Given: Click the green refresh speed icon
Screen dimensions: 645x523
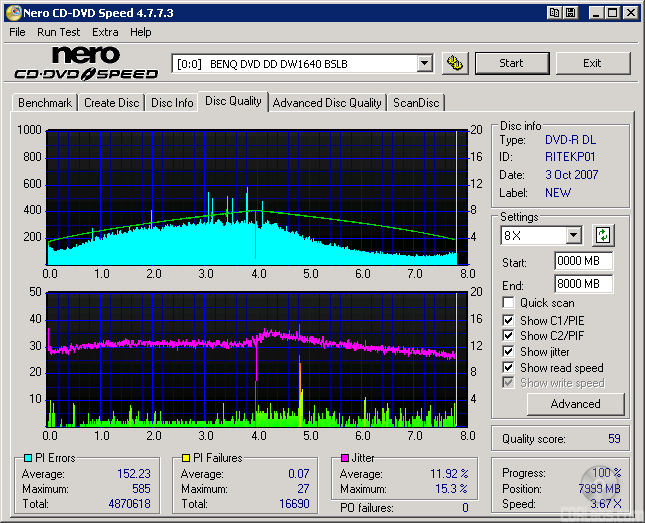Looking at the screenshot, I should coord(602,236).
